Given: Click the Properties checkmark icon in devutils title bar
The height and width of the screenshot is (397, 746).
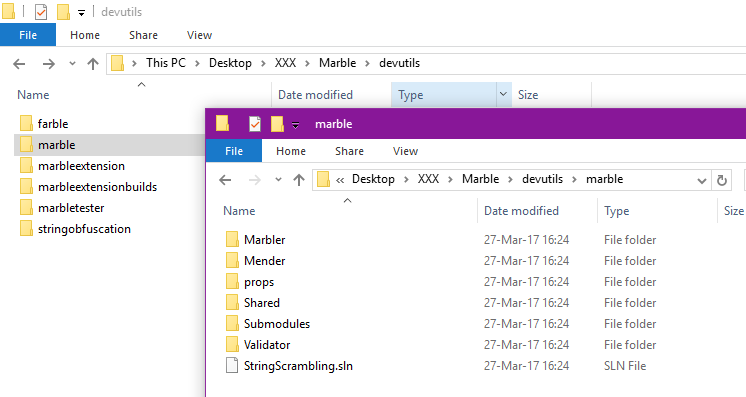Looking at the screenshot, I should tap(41, 12).
